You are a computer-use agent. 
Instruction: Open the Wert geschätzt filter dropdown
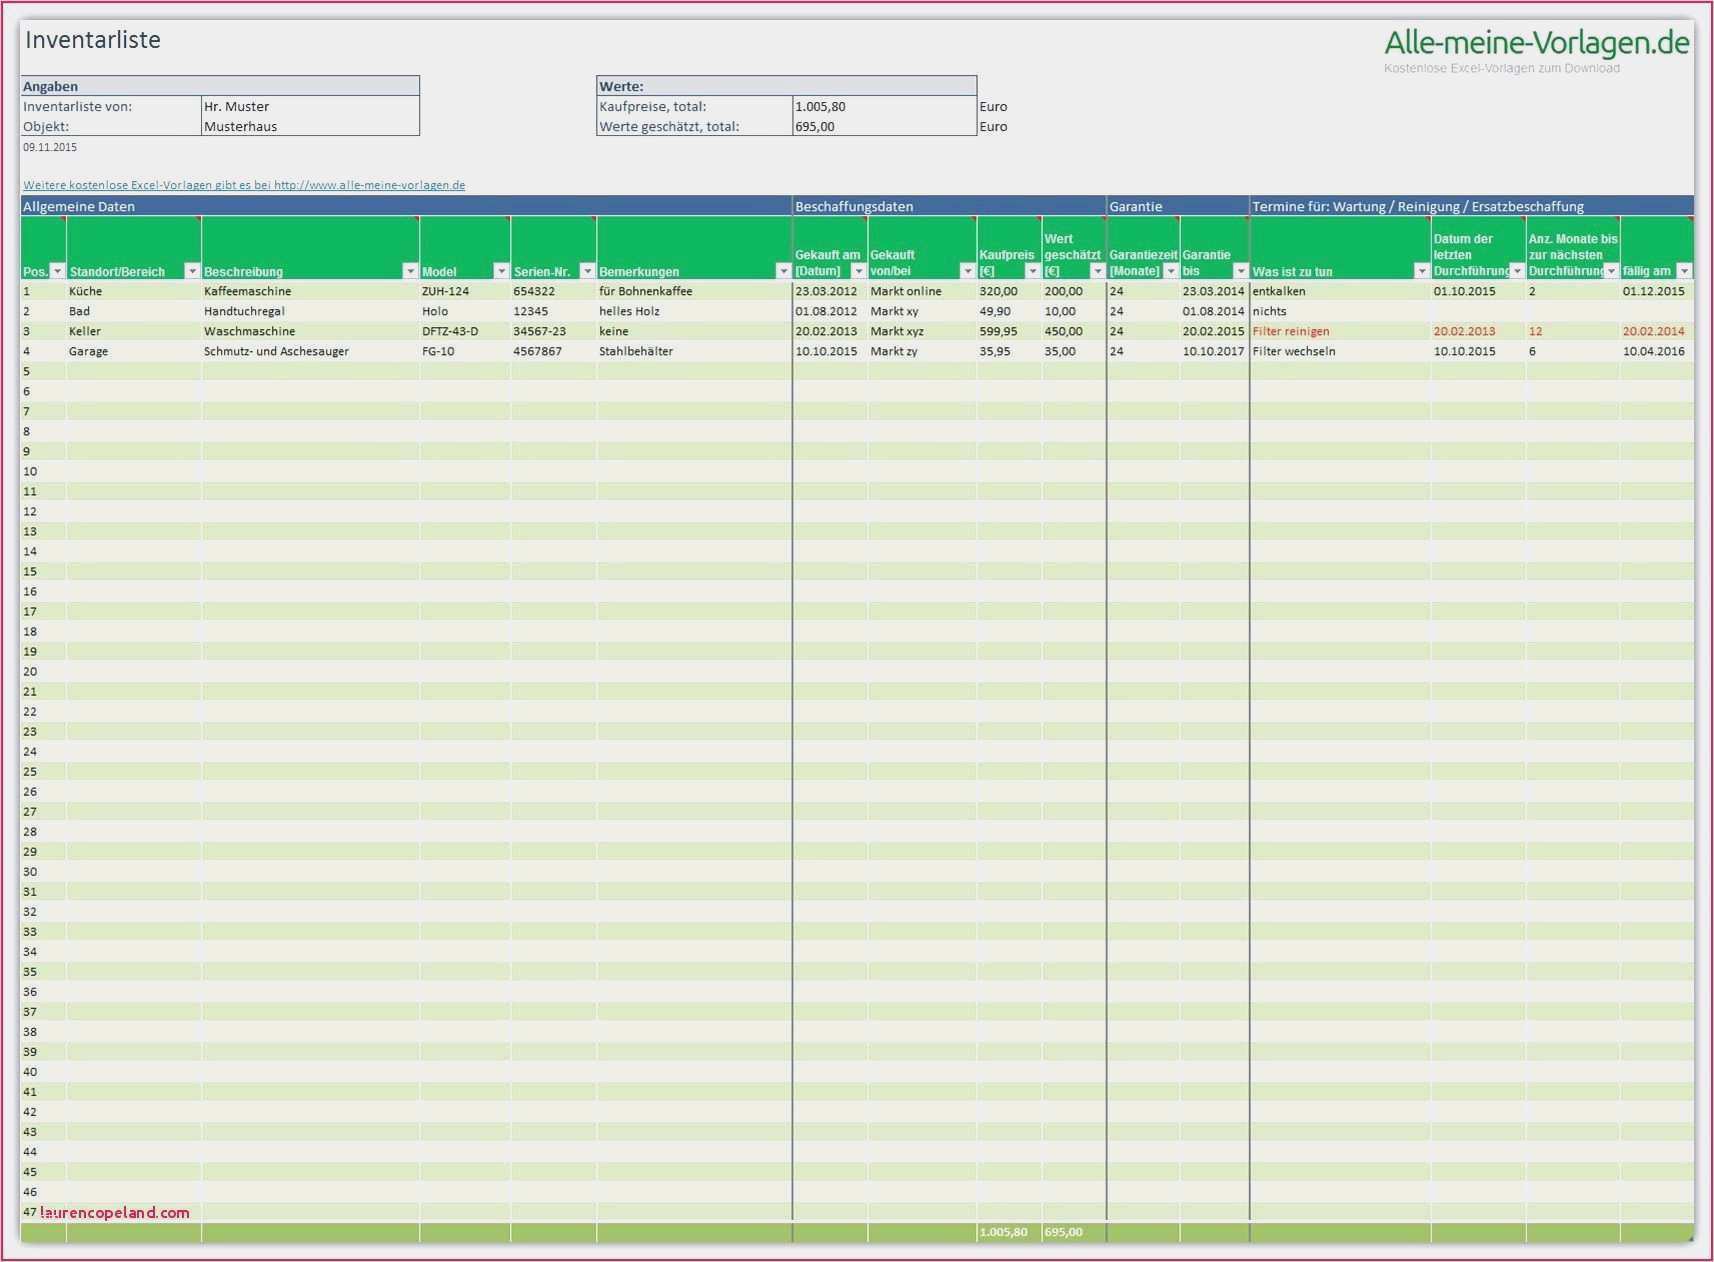point(1097,272)
